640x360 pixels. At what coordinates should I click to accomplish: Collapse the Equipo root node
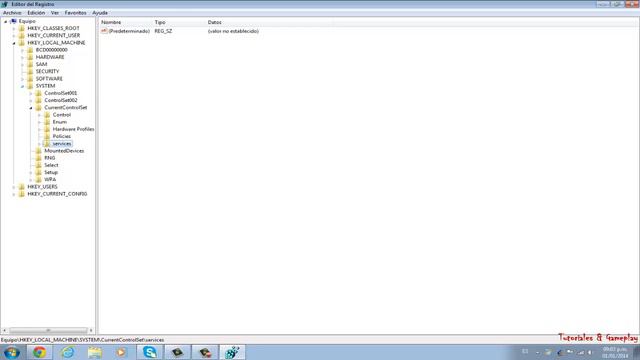[6, 21]
